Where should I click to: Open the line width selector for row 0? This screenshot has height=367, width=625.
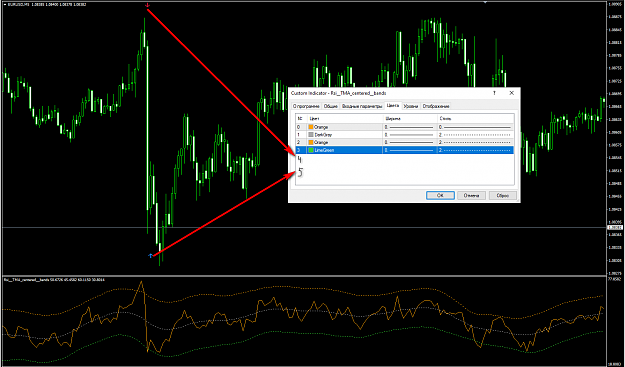410,127
